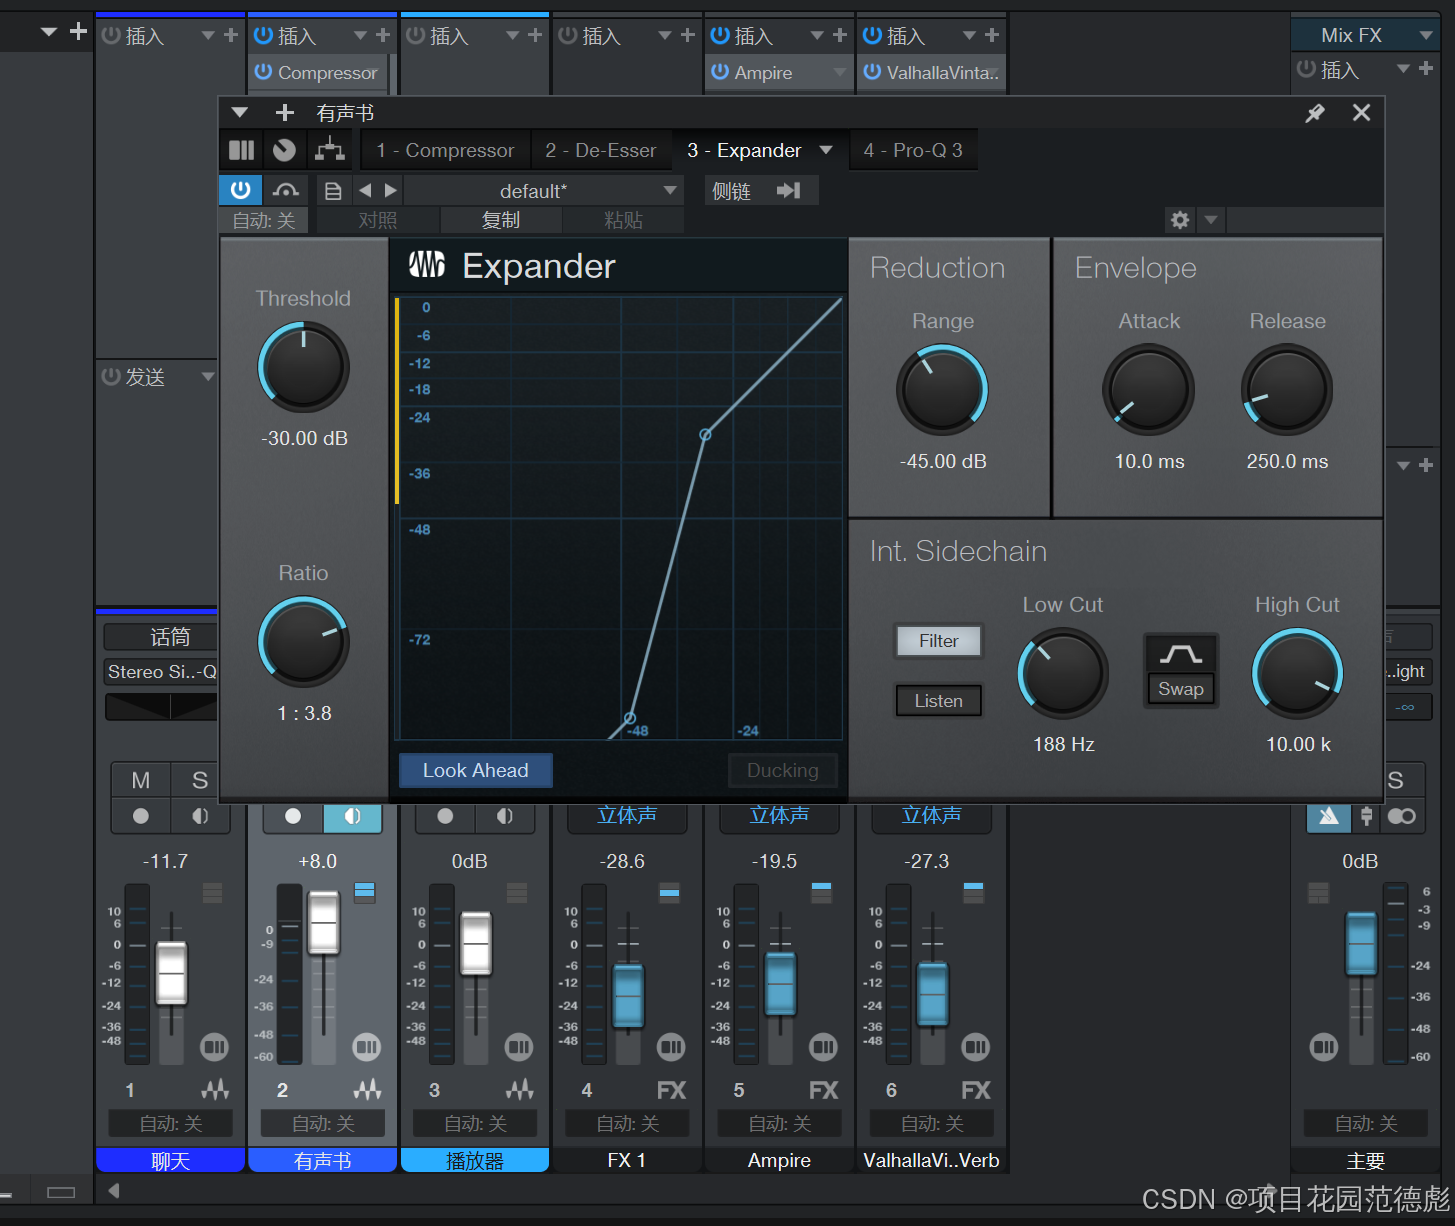The width and height of the screenshot is (1455, 1226).
Task: Click metronome icon on main channel
Action: 1329,816
